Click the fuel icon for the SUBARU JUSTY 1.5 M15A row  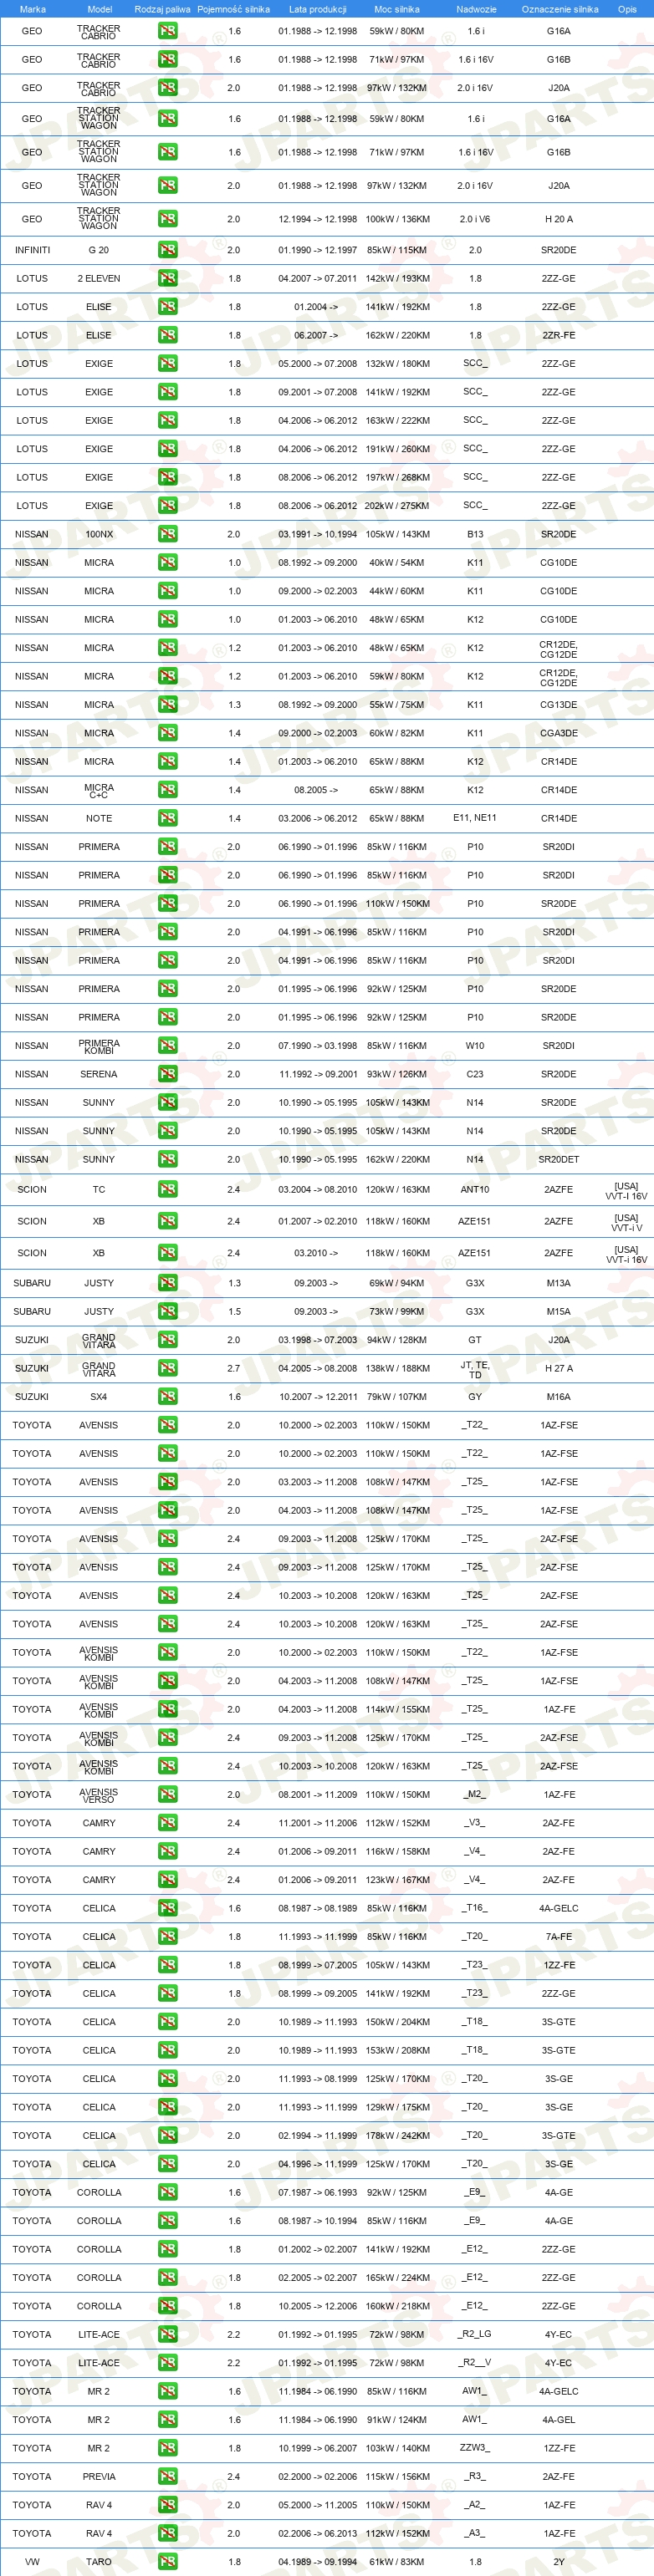167,1311
